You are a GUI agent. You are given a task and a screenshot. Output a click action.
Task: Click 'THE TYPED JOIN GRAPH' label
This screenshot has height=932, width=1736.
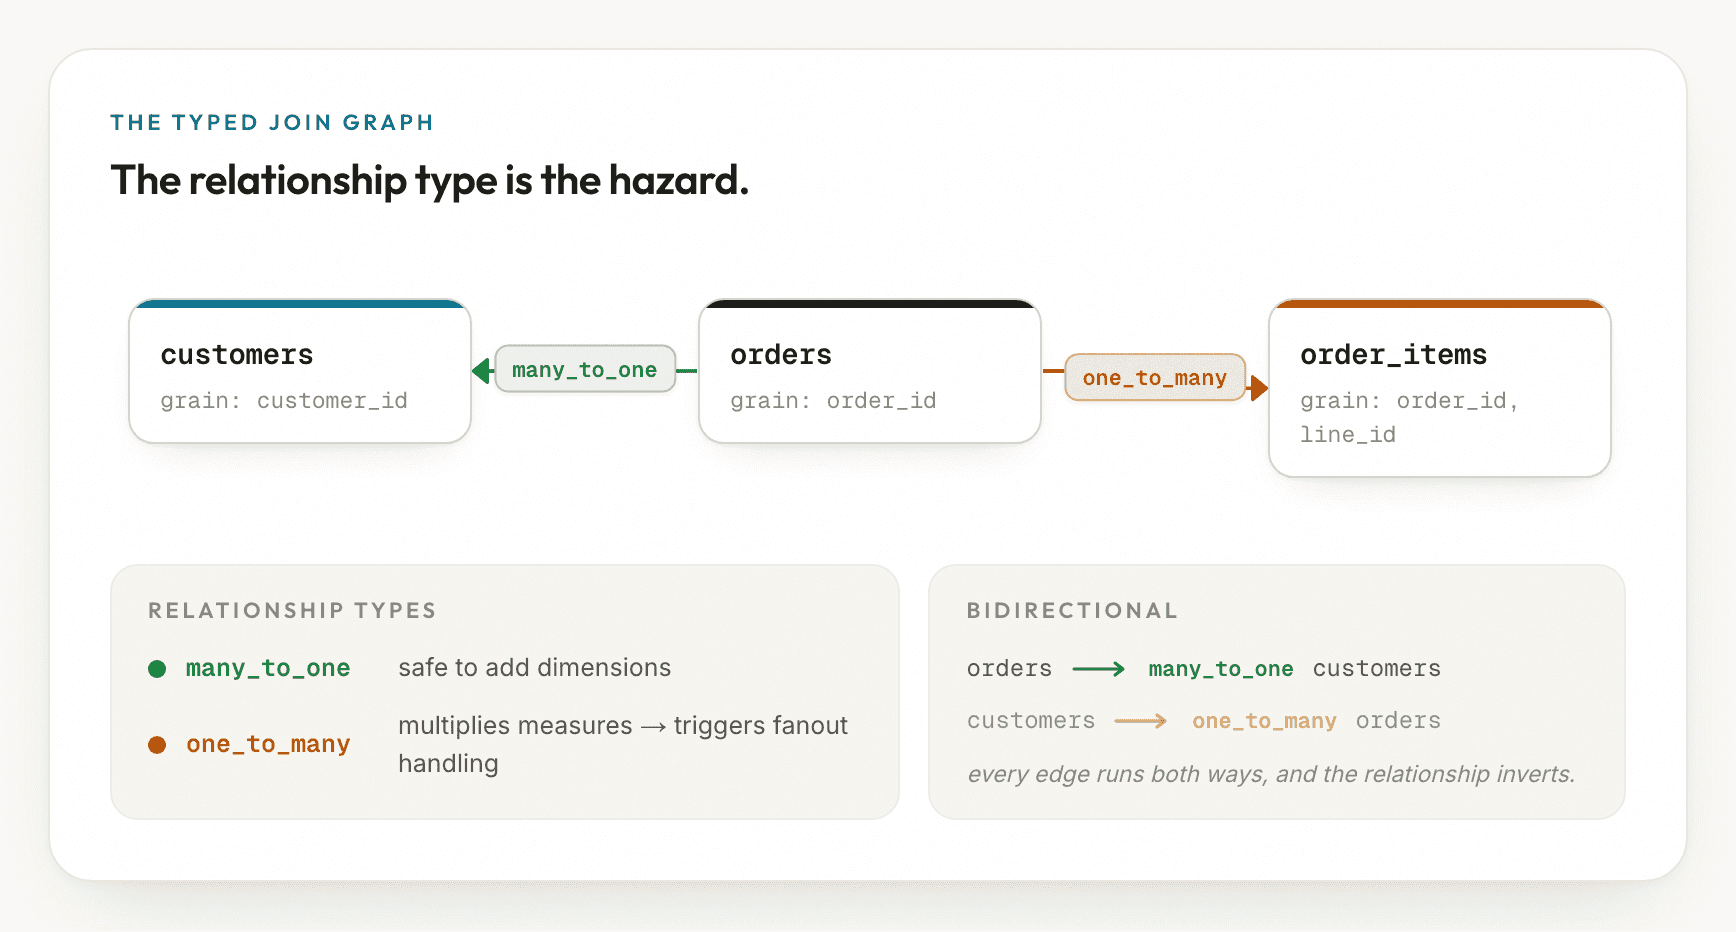point(272,123)
